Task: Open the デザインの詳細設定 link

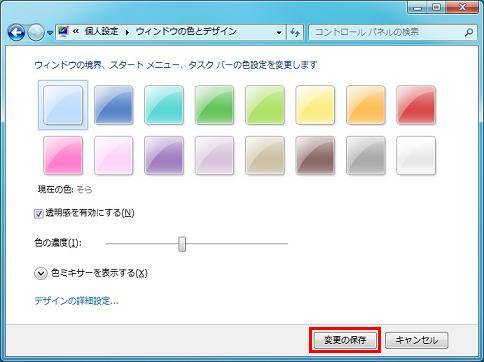Action: tap(76, 301)
